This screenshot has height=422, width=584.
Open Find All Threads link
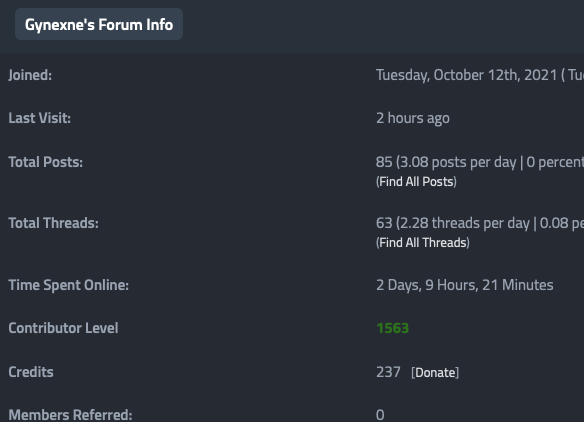422,243
